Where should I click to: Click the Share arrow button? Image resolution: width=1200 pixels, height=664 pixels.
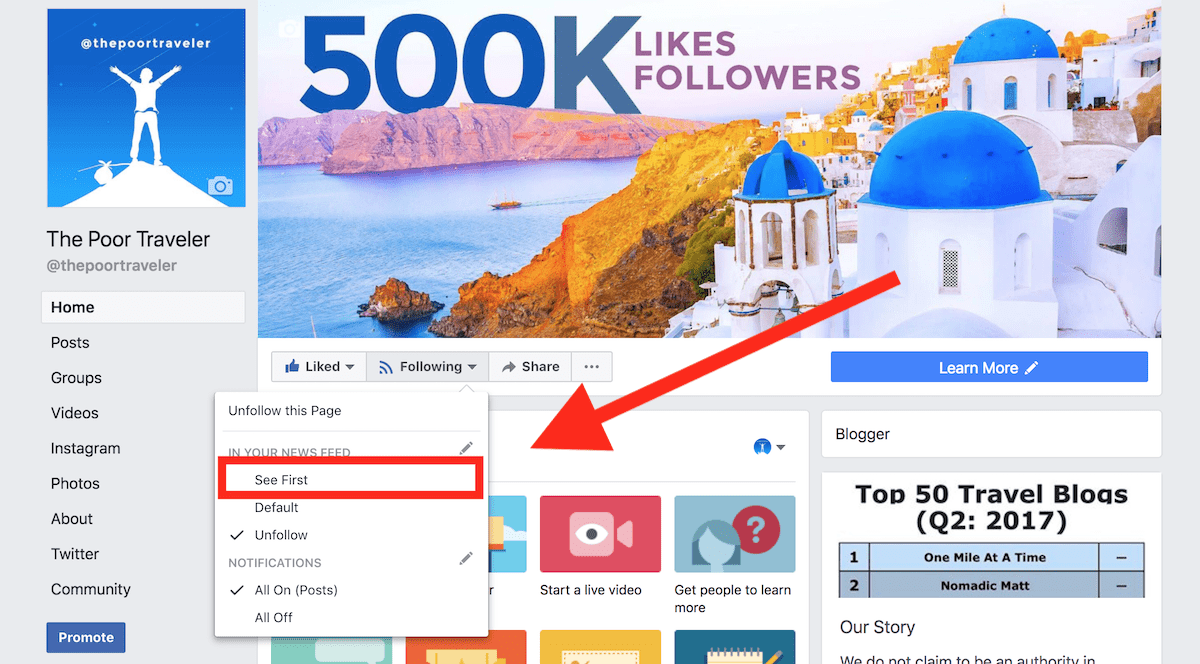(530, 367)
